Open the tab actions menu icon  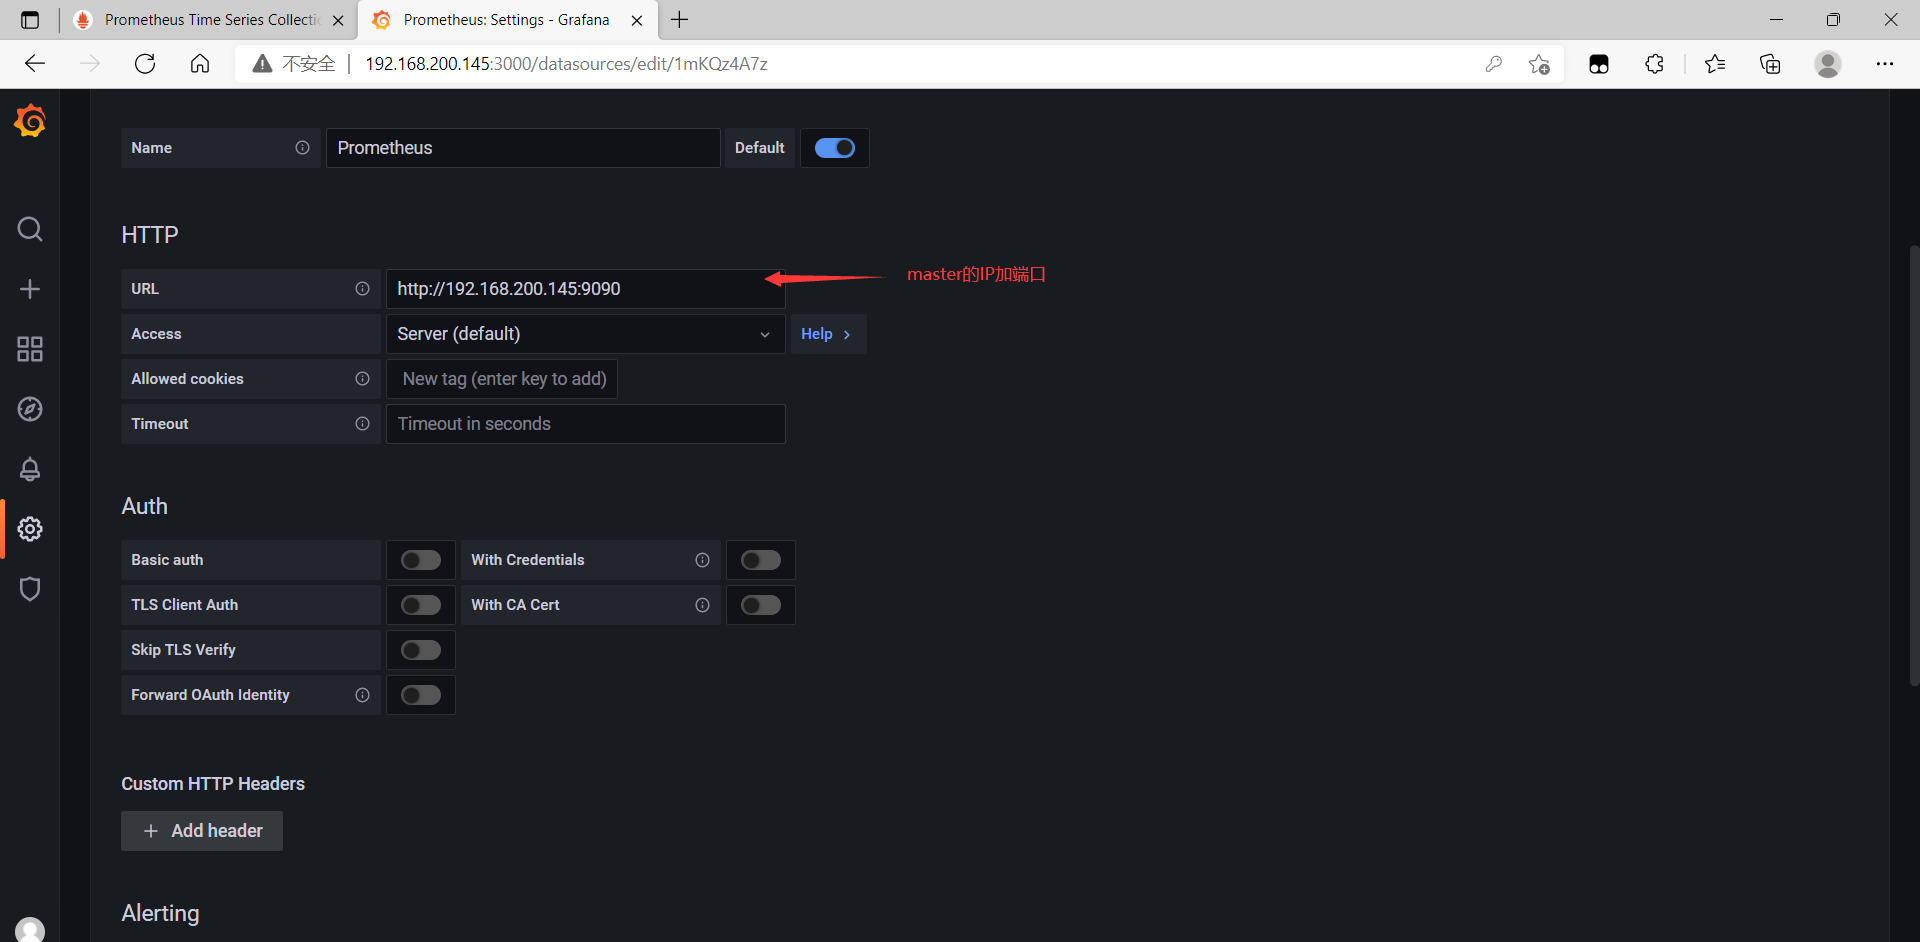[x=30, y=20]
